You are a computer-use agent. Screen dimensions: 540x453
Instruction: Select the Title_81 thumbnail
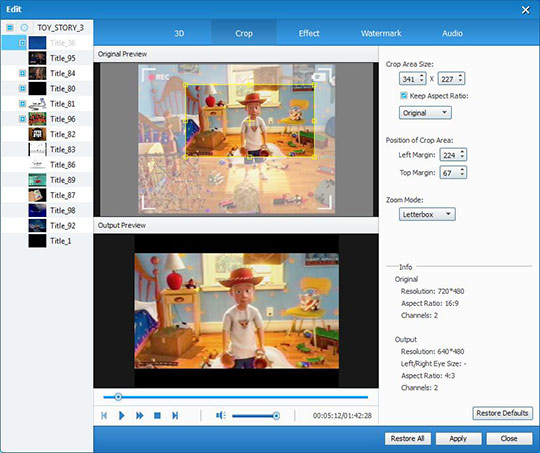pos(37,104)
